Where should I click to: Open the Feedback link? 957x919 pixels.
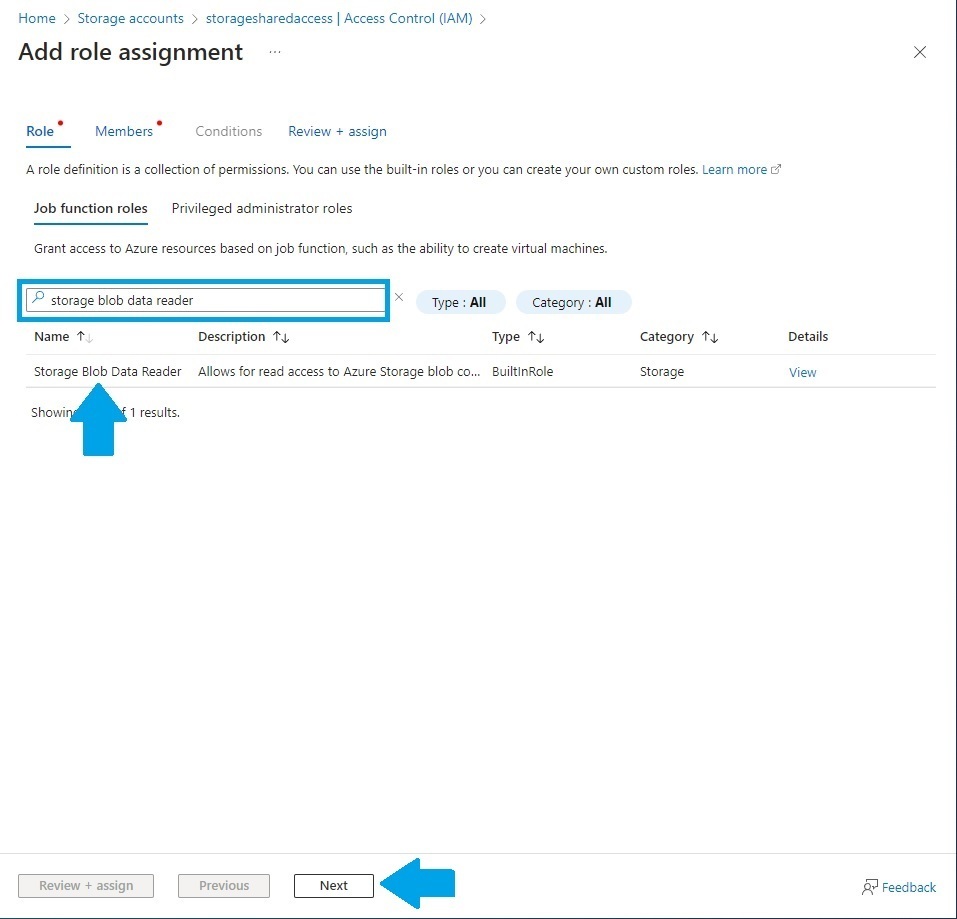(x=908, y=887)
